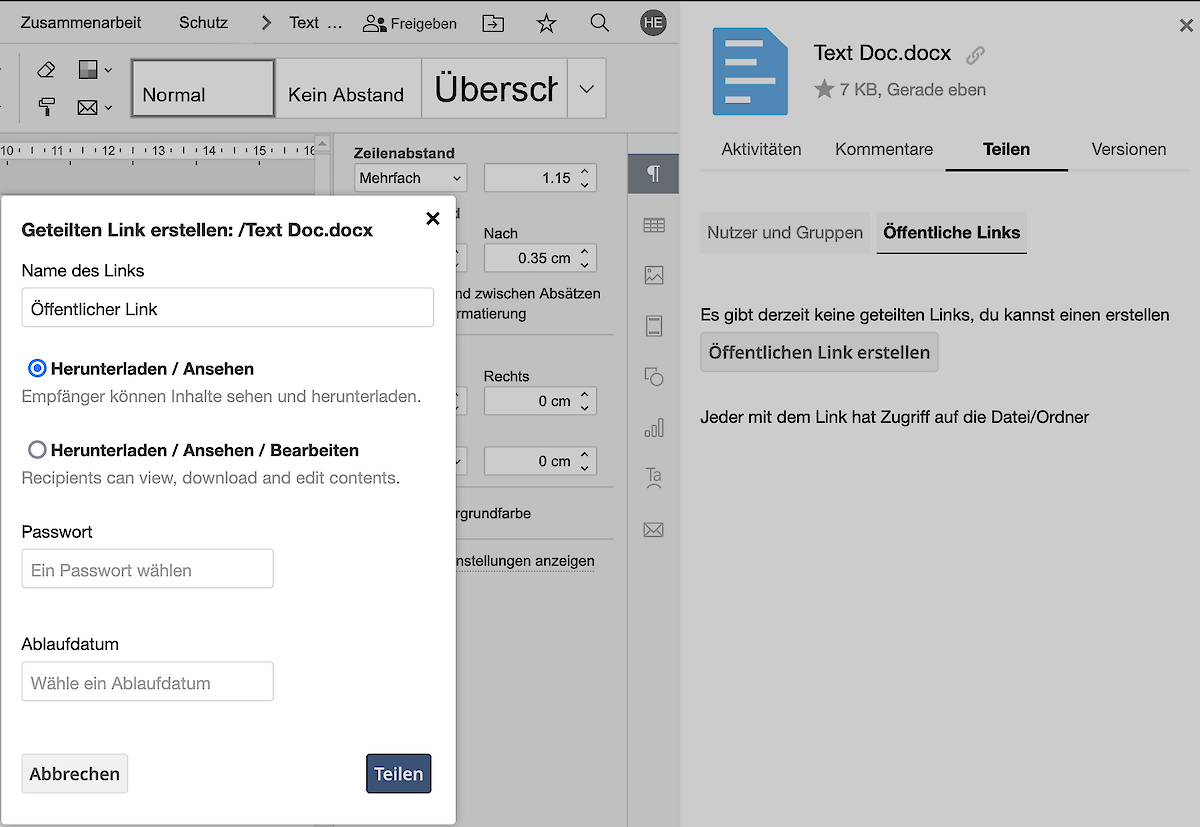The image size is (1200, 827).
Task: Click the star favorite icon in toolbar
Action: [546, 23]
